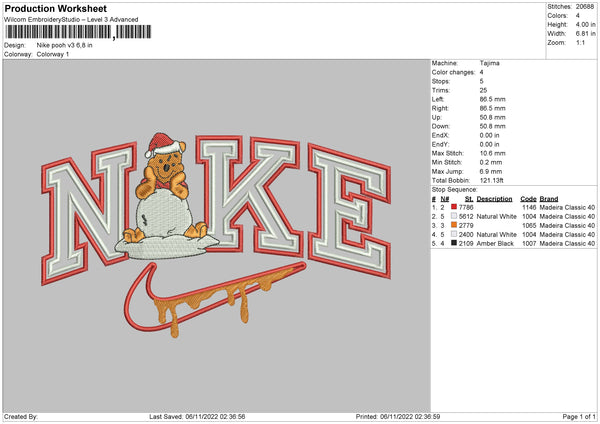Click code '1007' in stop row 5
This screenshot has height=424, width=600.
click(529, 243)
